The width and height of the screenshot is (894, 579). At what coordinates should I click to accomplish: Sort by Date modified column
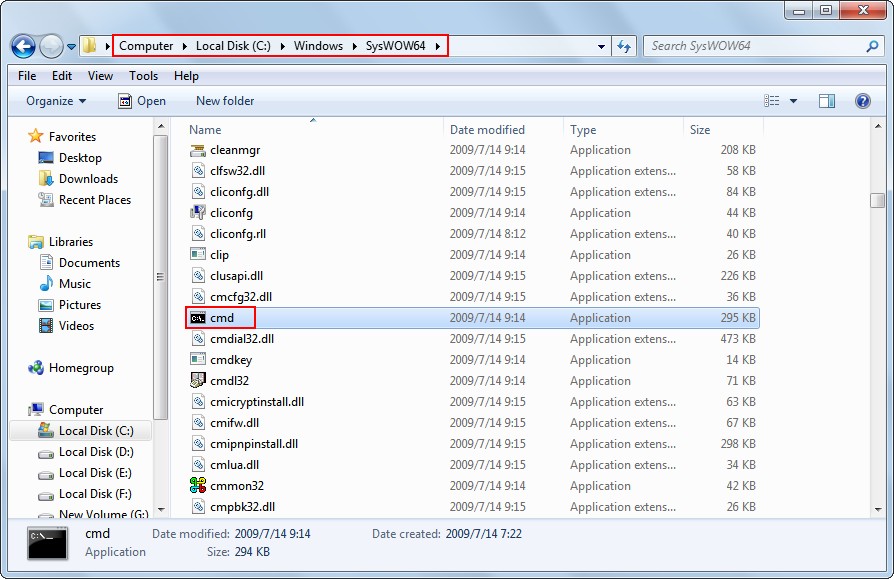click(503, 129)
